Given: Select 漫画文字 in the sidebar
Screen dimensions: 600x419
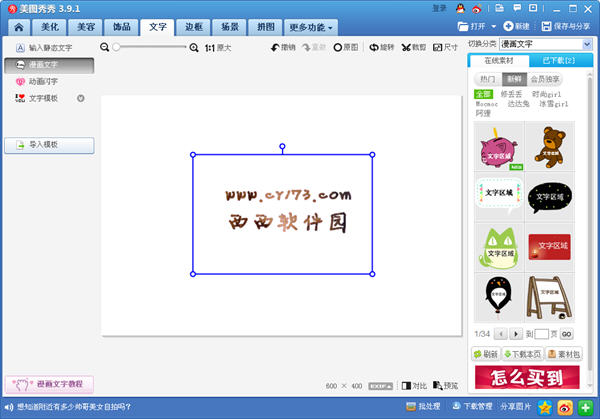Looking at the screenshot, I should coord(49,65).
